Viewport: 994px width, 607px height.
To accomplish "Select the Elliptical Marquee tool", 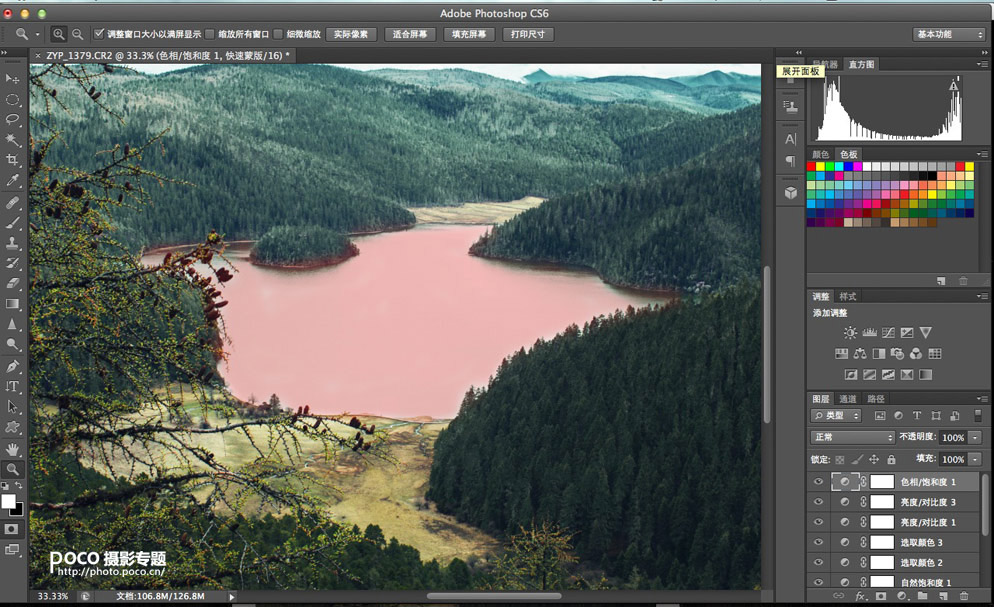I will pyautogui.click(x=12, y=99).
